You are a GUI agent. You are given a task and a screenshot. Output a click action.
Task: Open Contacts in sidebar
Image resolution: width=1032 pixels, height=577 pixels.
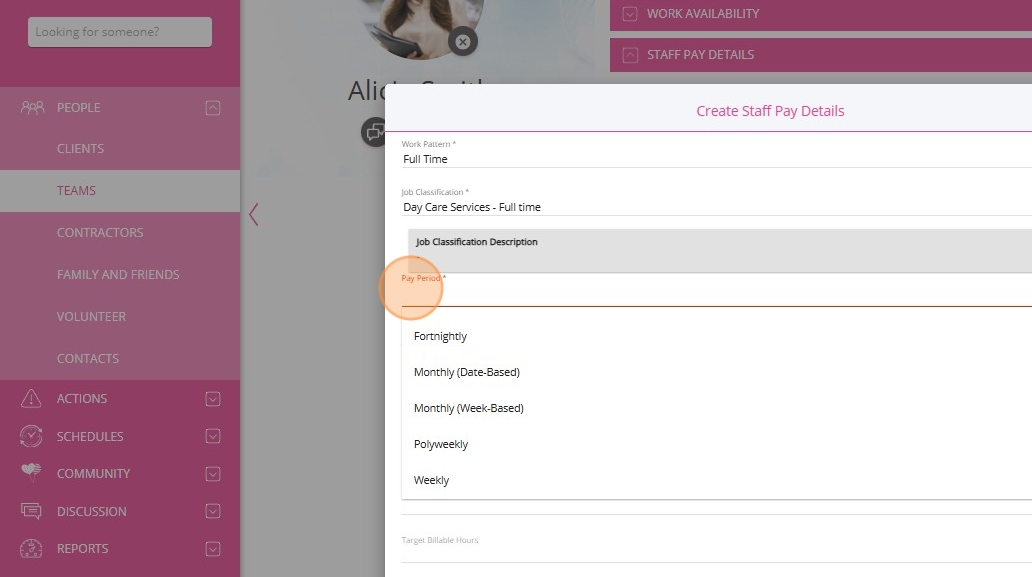pos(120,359)
